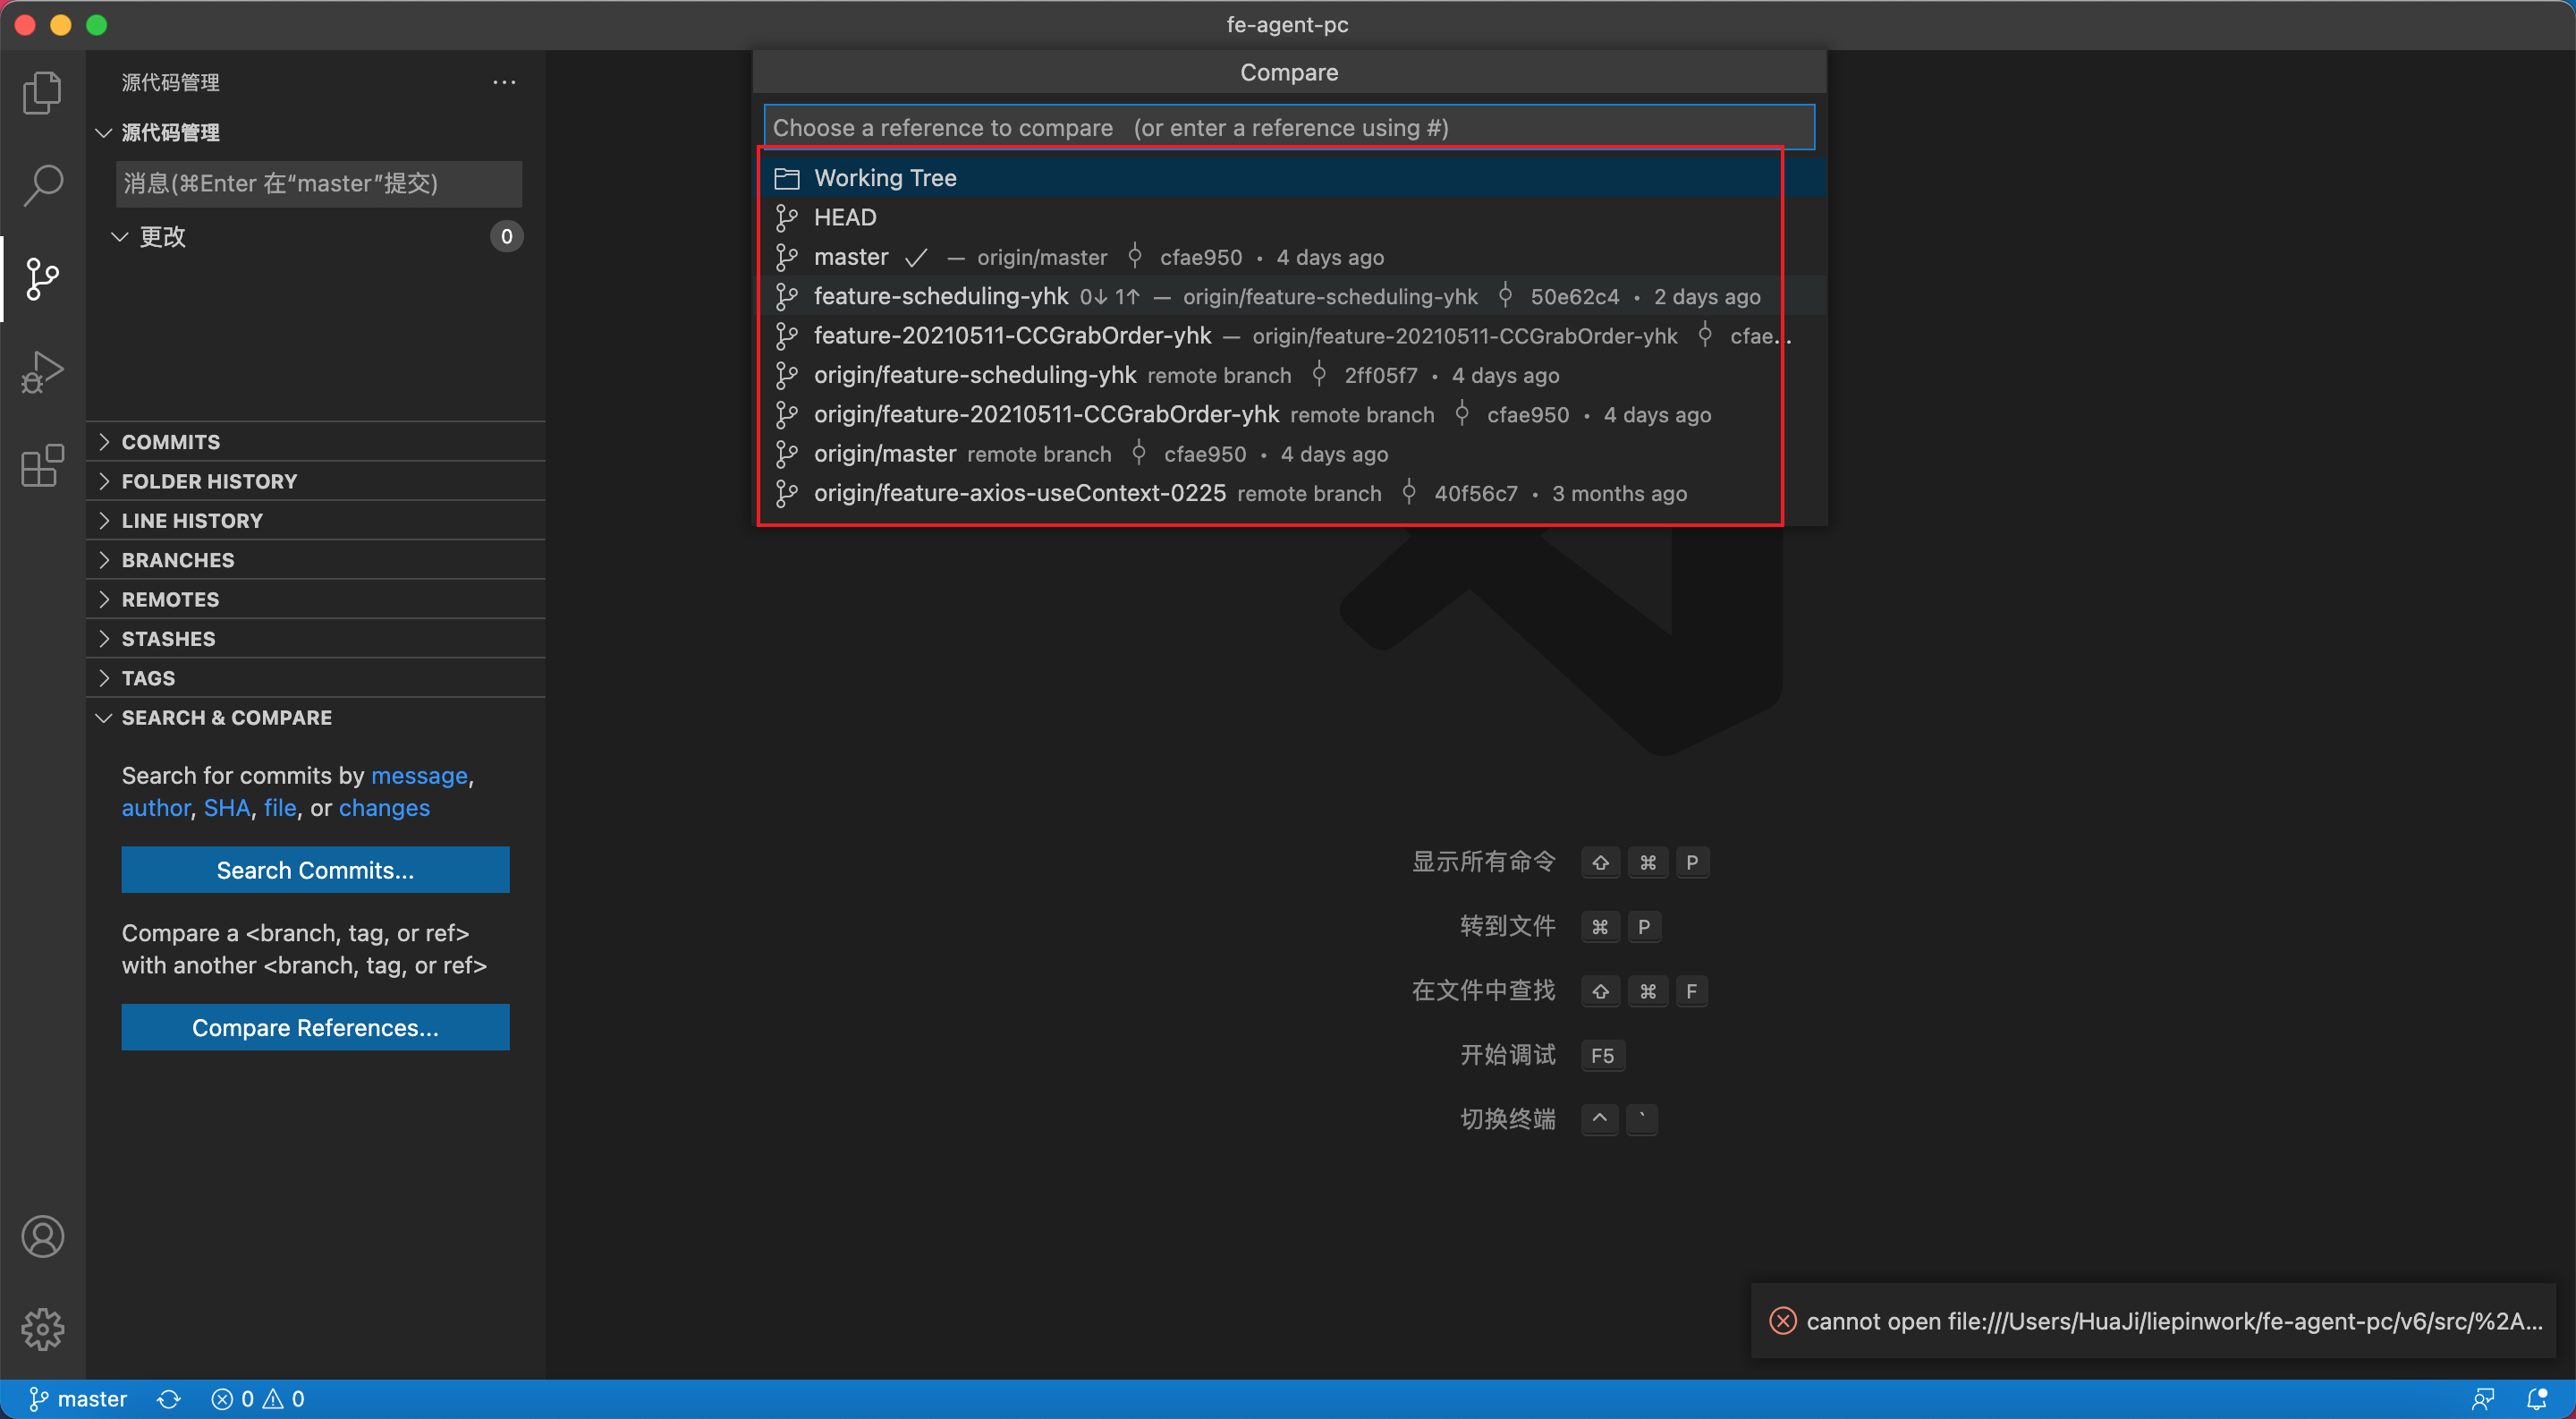The width and height of the screenshot is (2576, 1419).
Task: Expand the STASHES section
Action: click(x=168, y=639)
